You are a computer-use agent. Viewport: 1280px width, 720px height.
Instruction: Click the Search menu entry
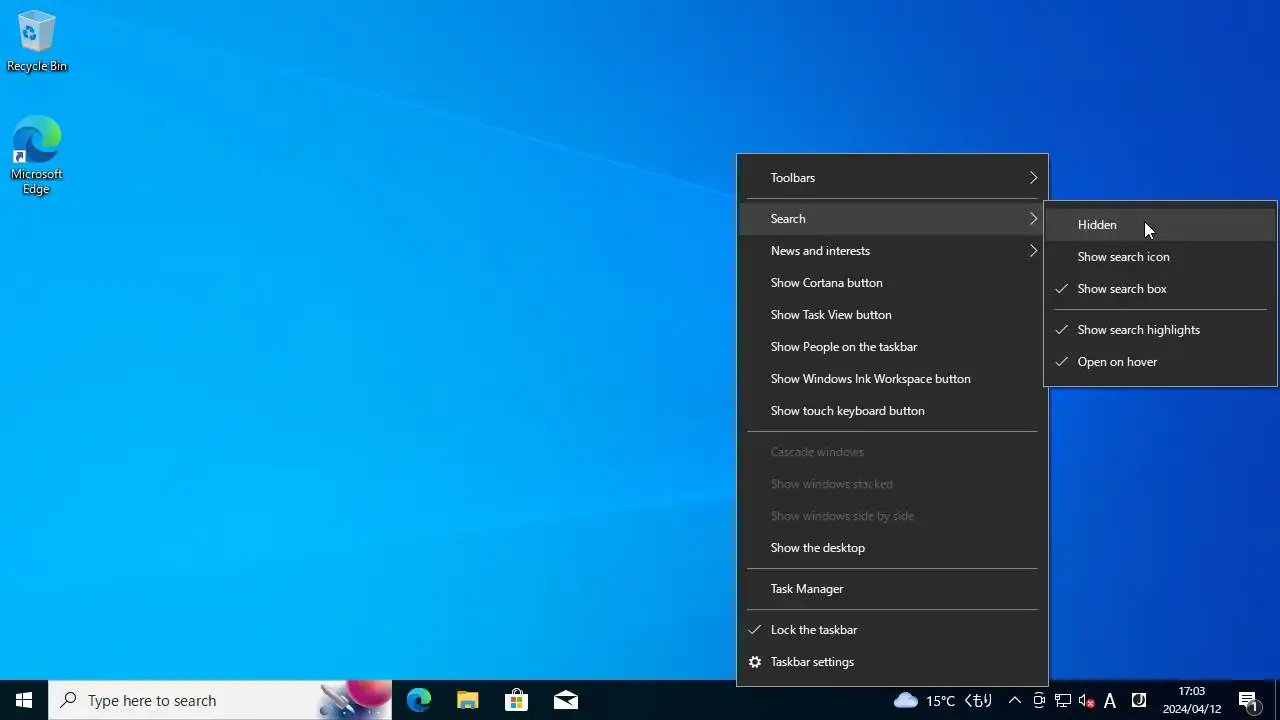coord(892,219)
